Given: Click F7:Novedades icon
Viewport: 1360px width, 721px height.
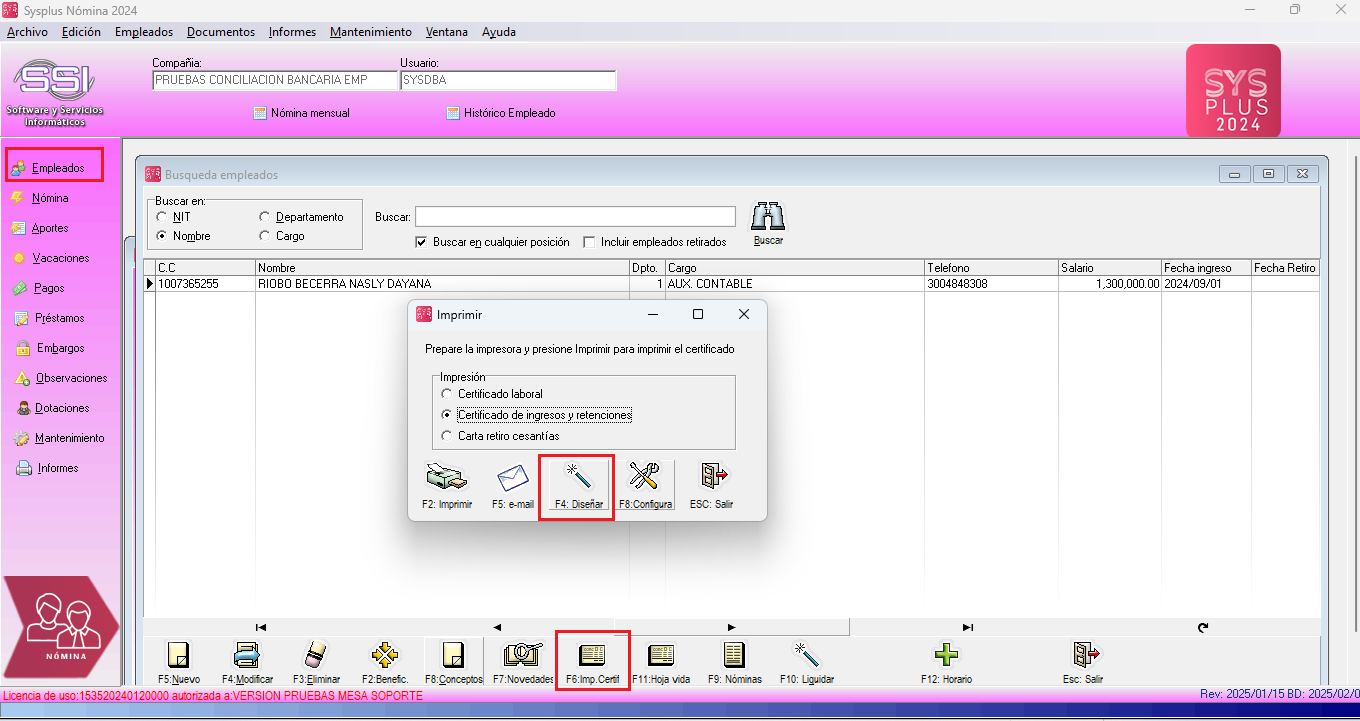Looking at the screenshot, I should click(x=523, y=662).
